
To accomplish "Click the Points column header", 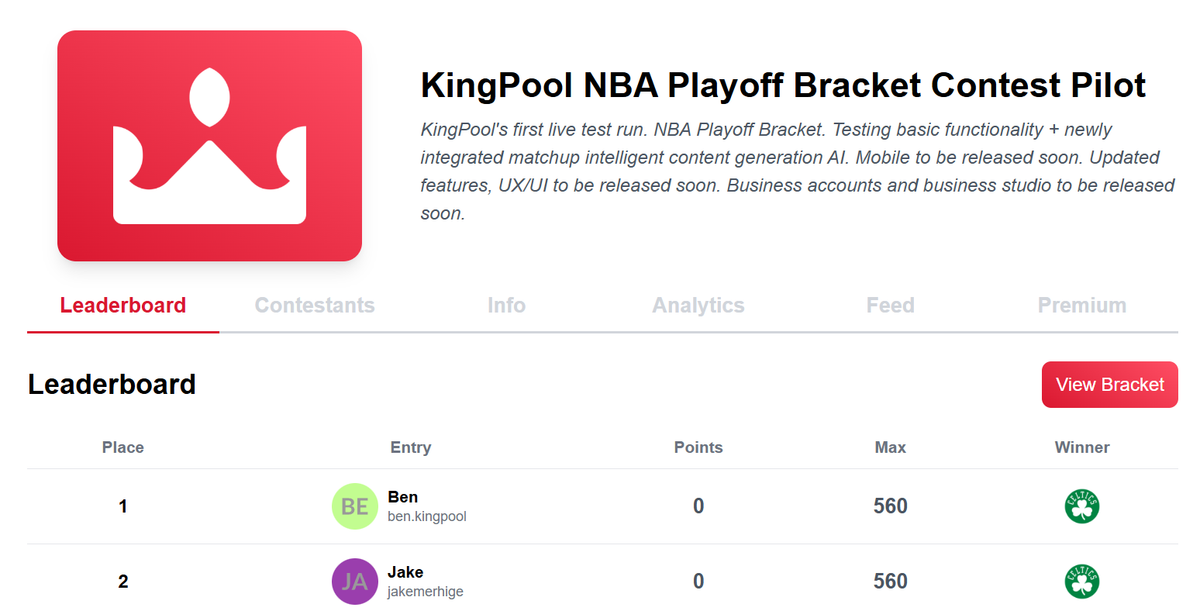I will [x=698, y=447].
